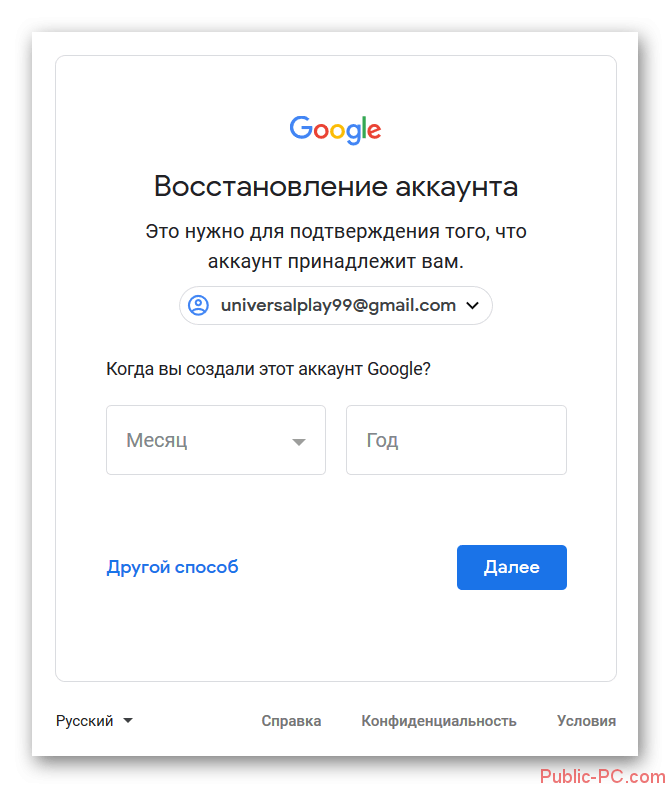Focus the Год input field
This screenshot has width=670, height=788.
pos(456,440)
